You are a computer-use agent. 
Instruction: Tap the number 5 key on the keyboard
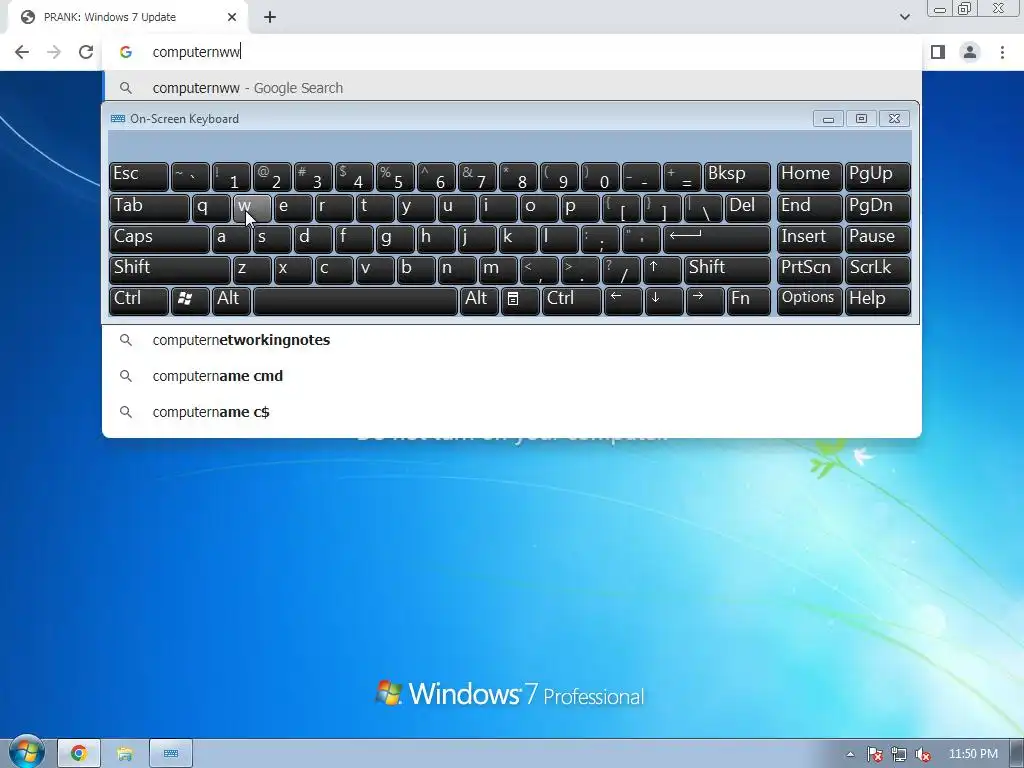tap(395, 176)
